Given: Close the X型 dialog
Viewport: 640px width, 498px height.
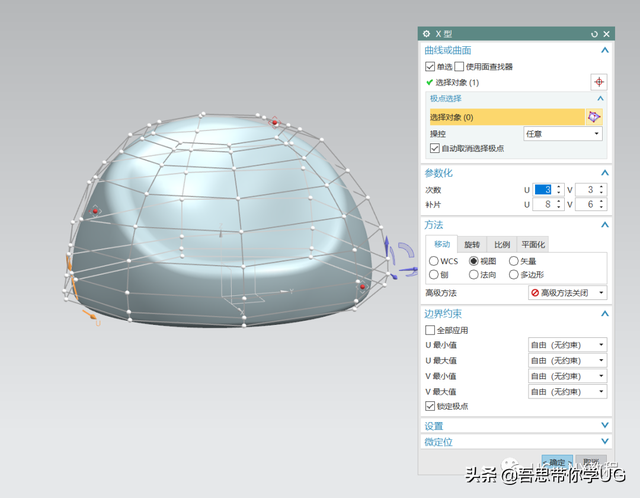Looking at the screenshot, I should pos(607,34).
